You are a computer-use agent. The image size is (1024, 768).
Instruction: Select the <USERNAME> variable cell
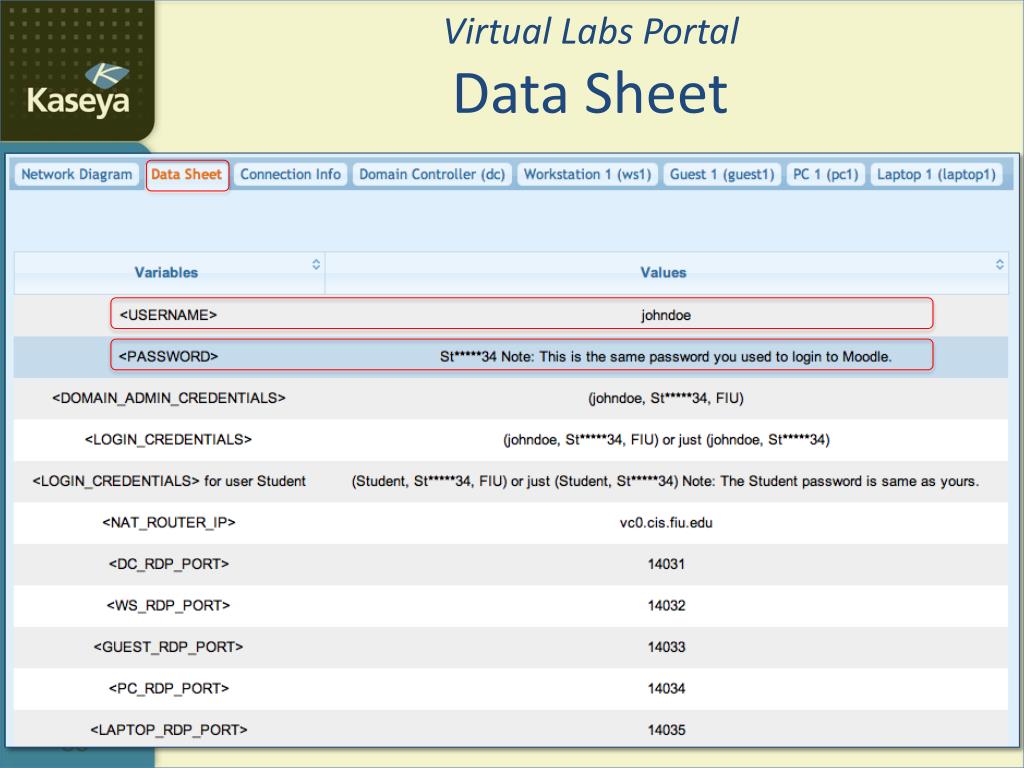click(x=168, y=315)
